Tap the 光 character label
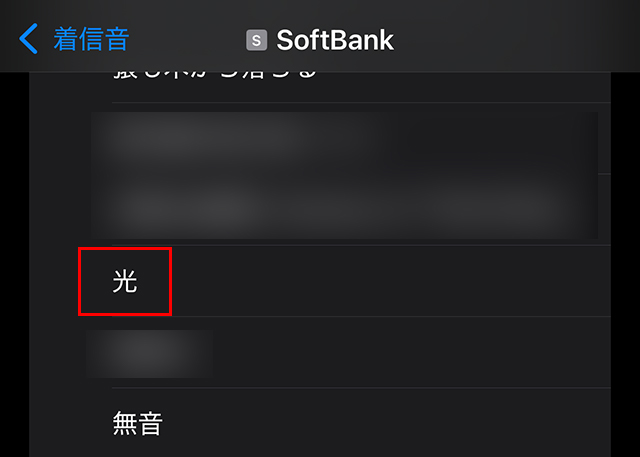The width and height of the screenshot is (640, 457). pos(125,281)
